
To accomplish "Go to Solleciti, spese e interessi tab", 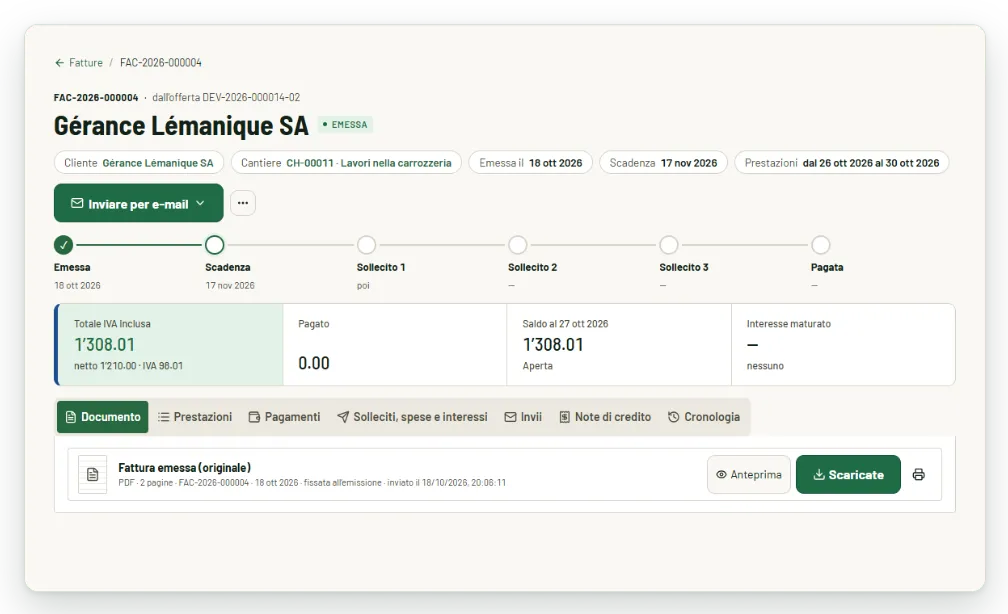I will click(412, 417).
